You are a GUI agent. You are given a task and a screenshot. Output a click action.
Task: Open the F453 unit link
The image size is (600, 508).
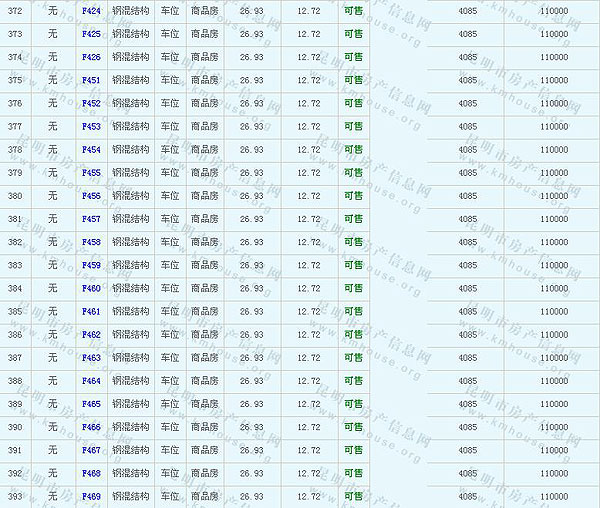(91, 127)
